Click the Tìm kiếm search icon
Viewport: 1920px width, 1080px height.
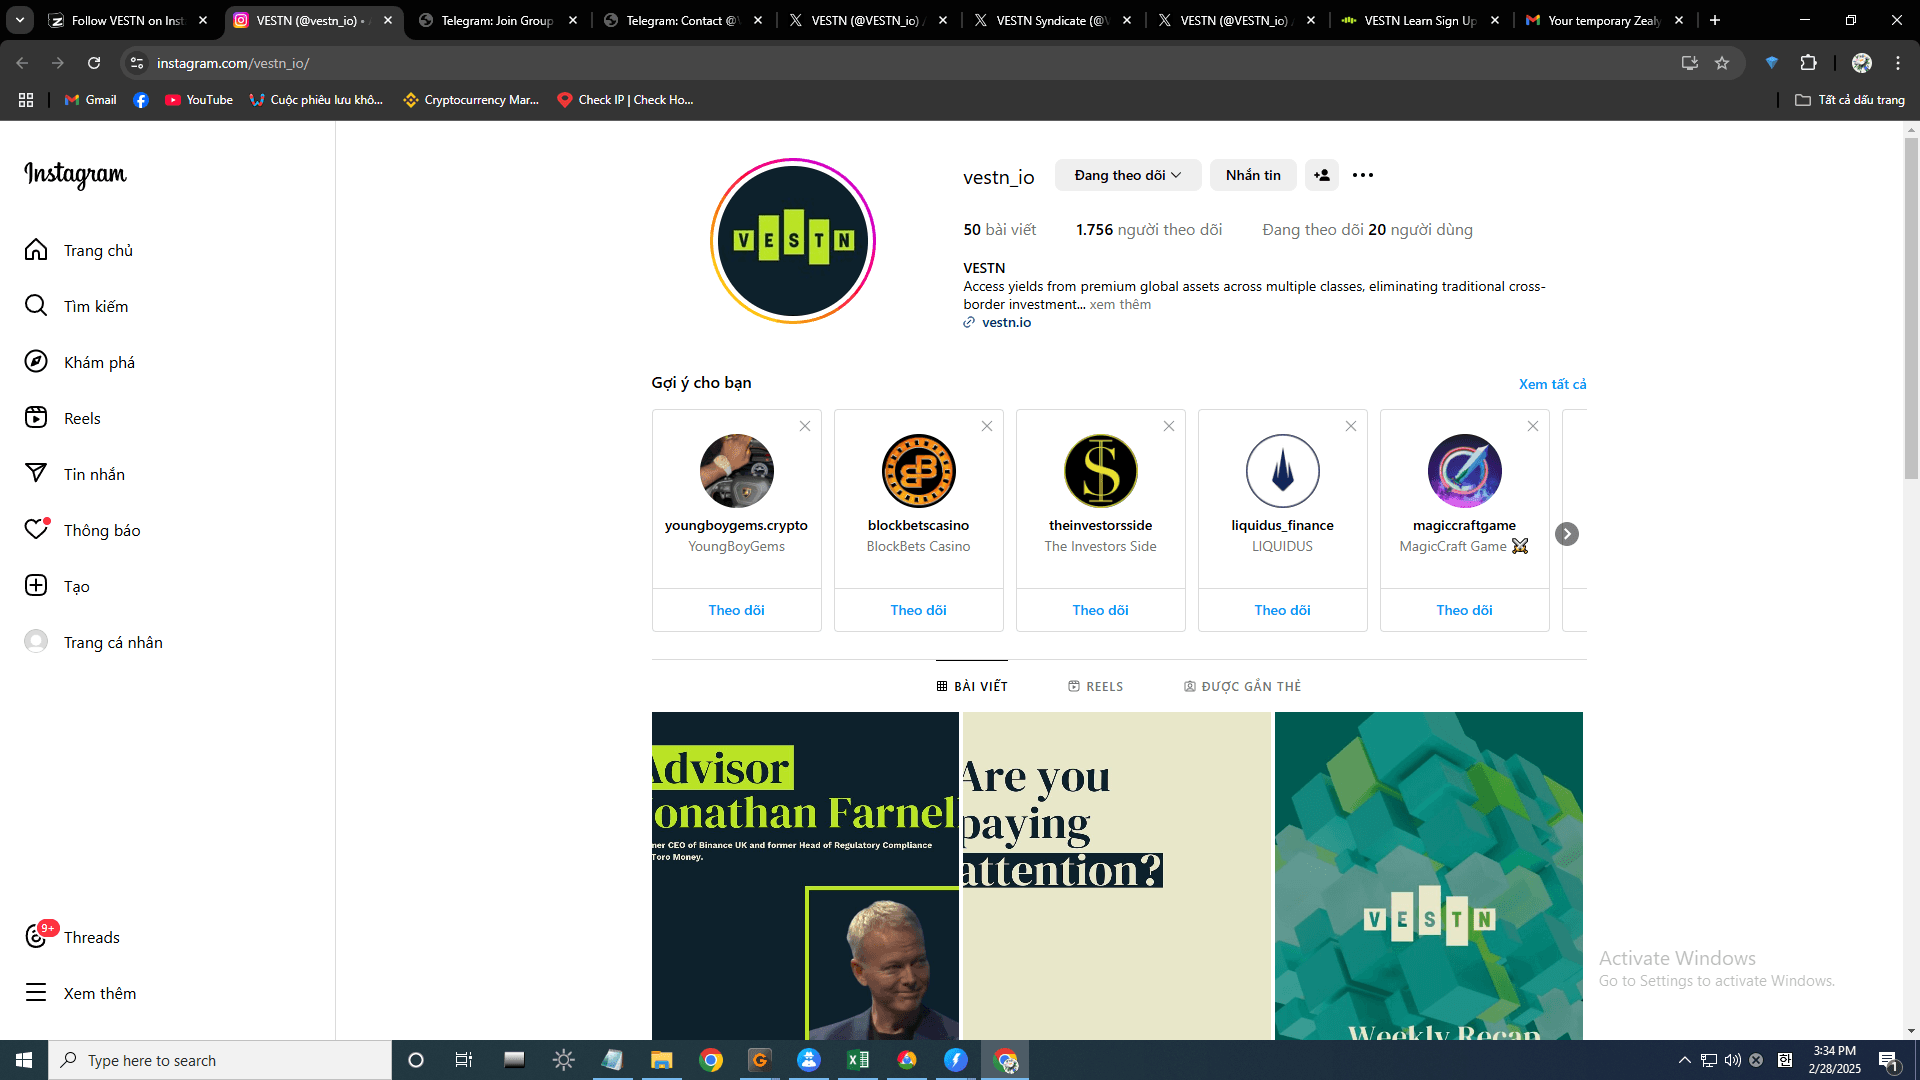(36, 306)
